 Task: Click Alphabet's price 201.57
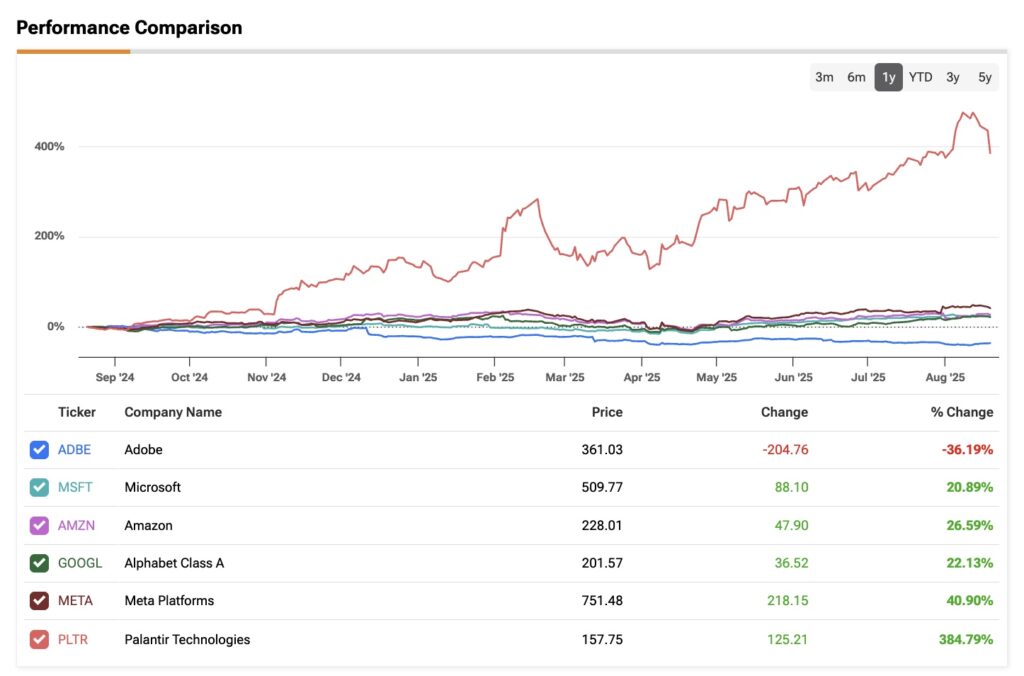point(602,563)
